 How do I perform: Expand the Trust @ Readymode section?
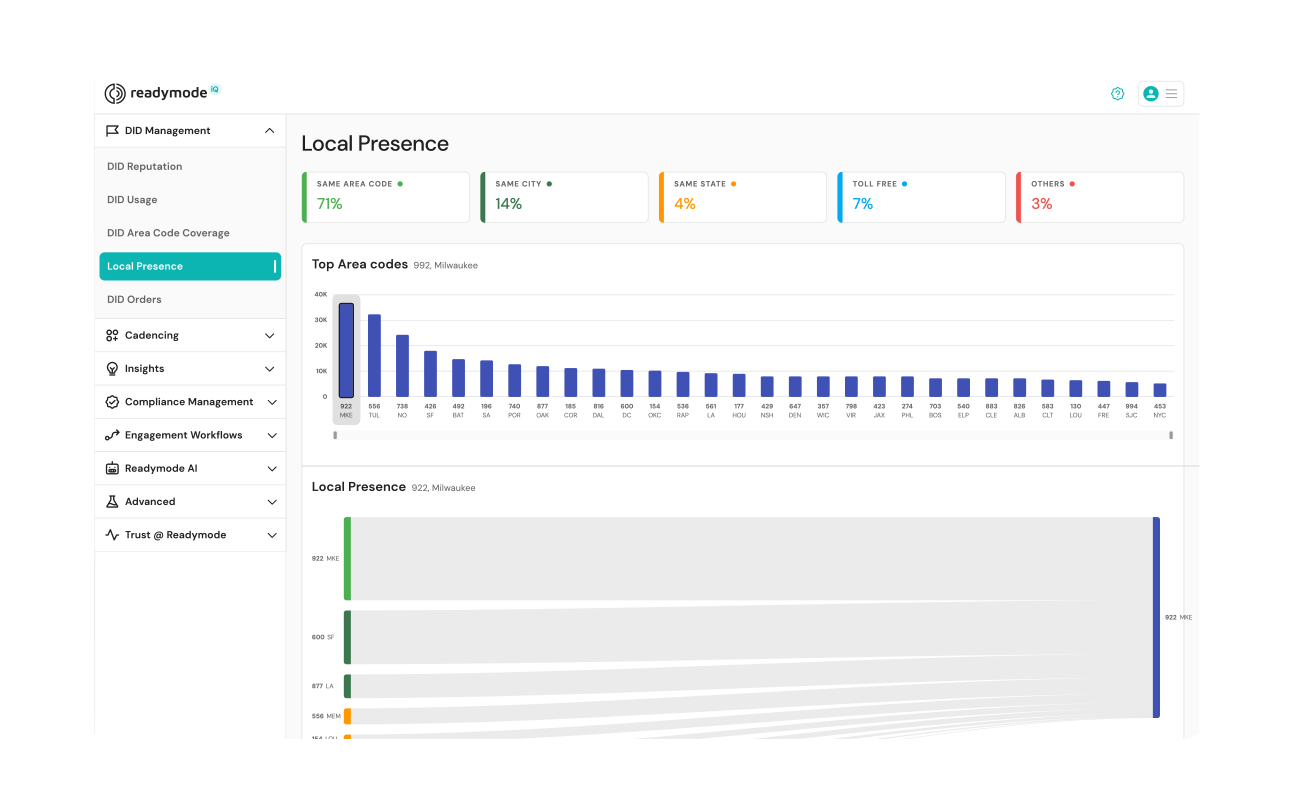click(x=268, y=534)
